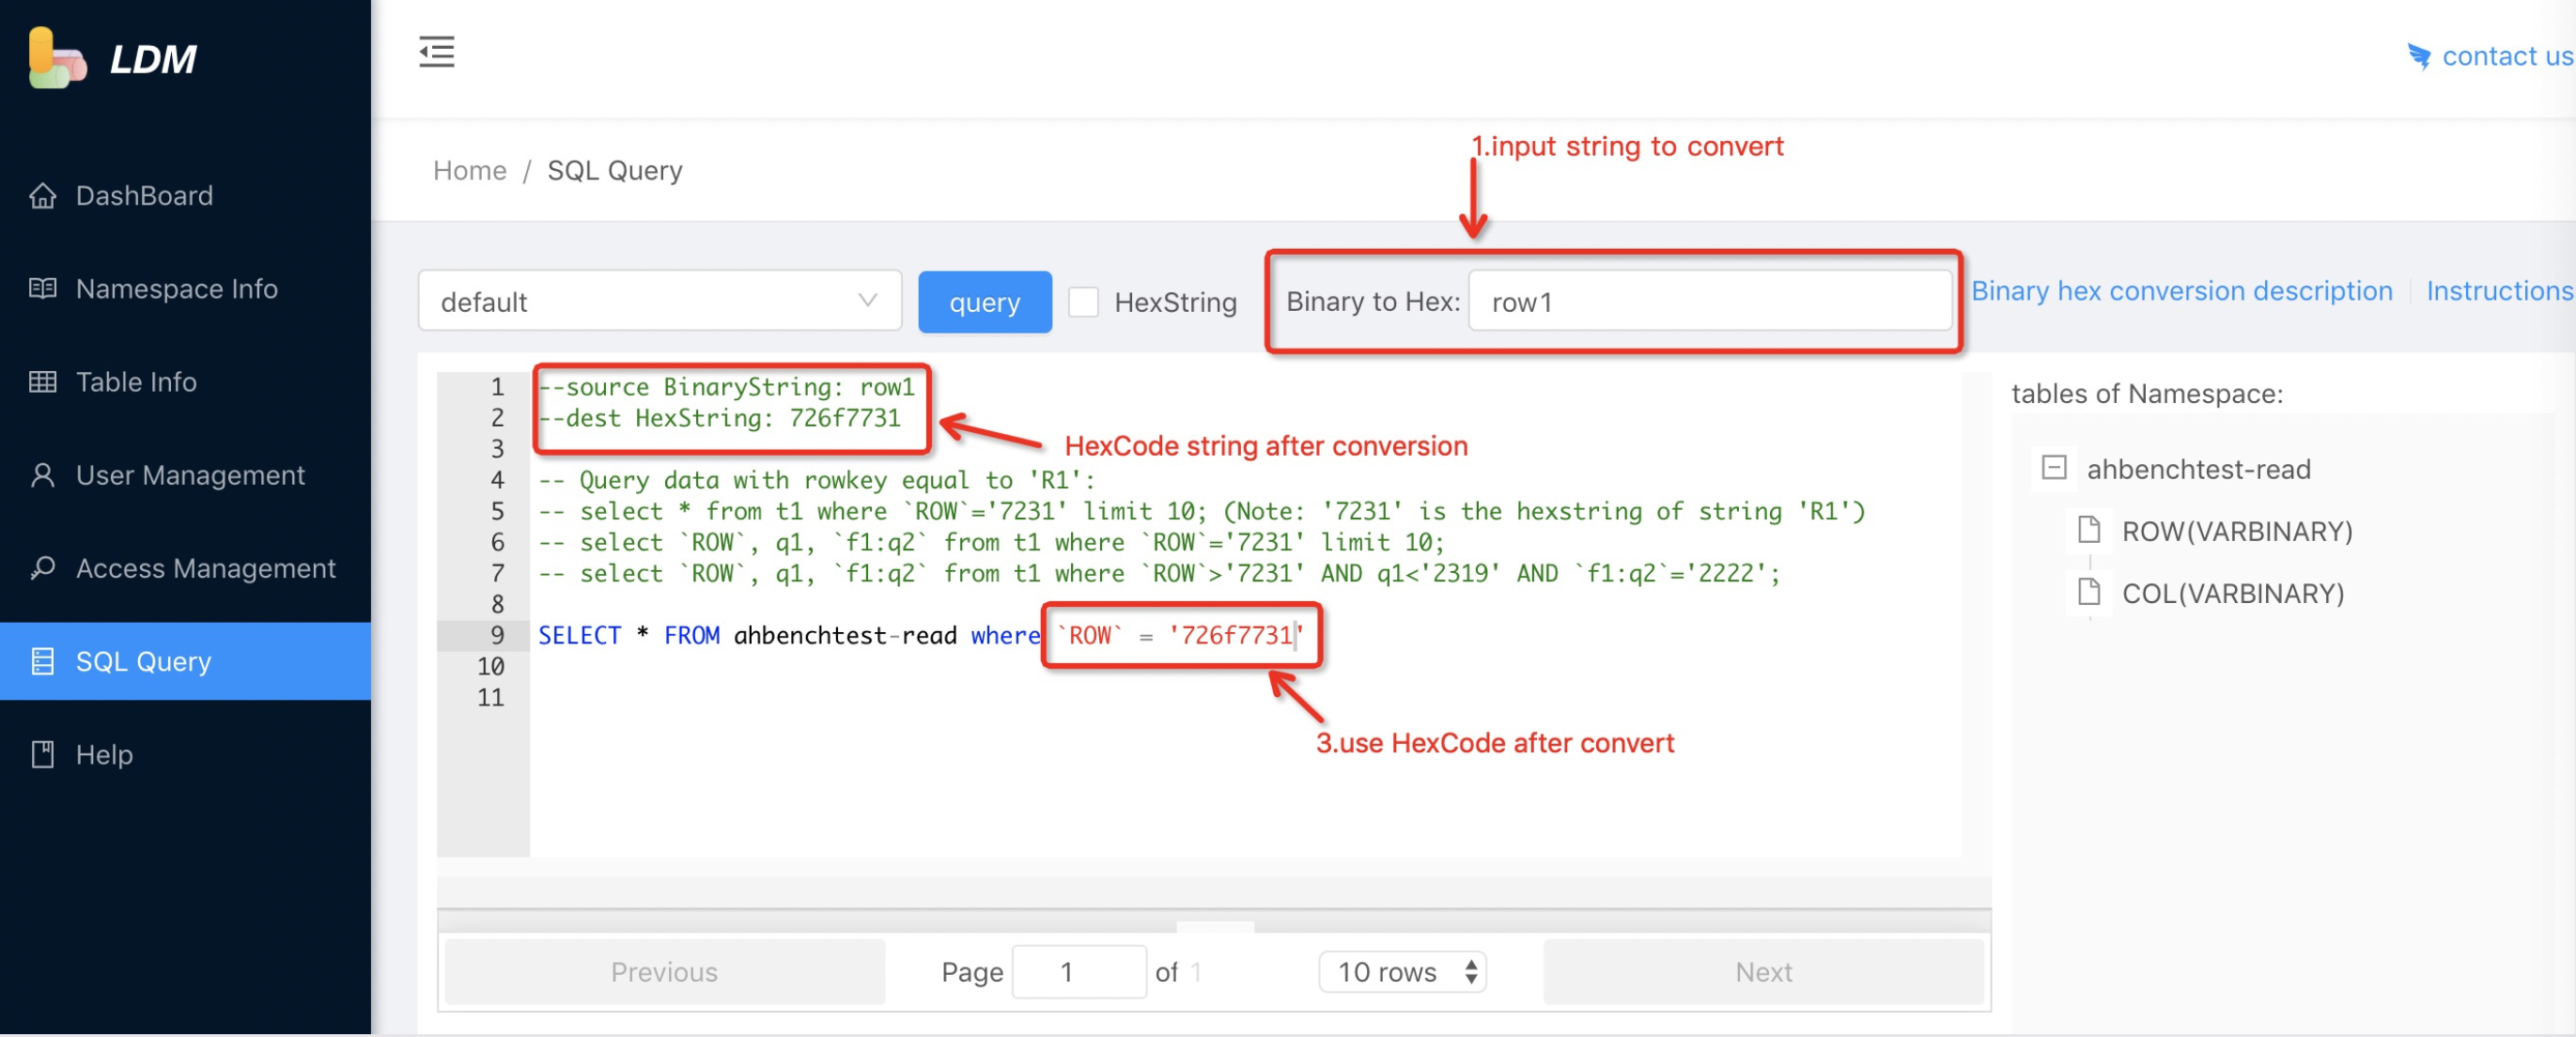This screenshot has height=1037, width=2576.
Task: Click the Next page button
Action: coord(1763,971)
